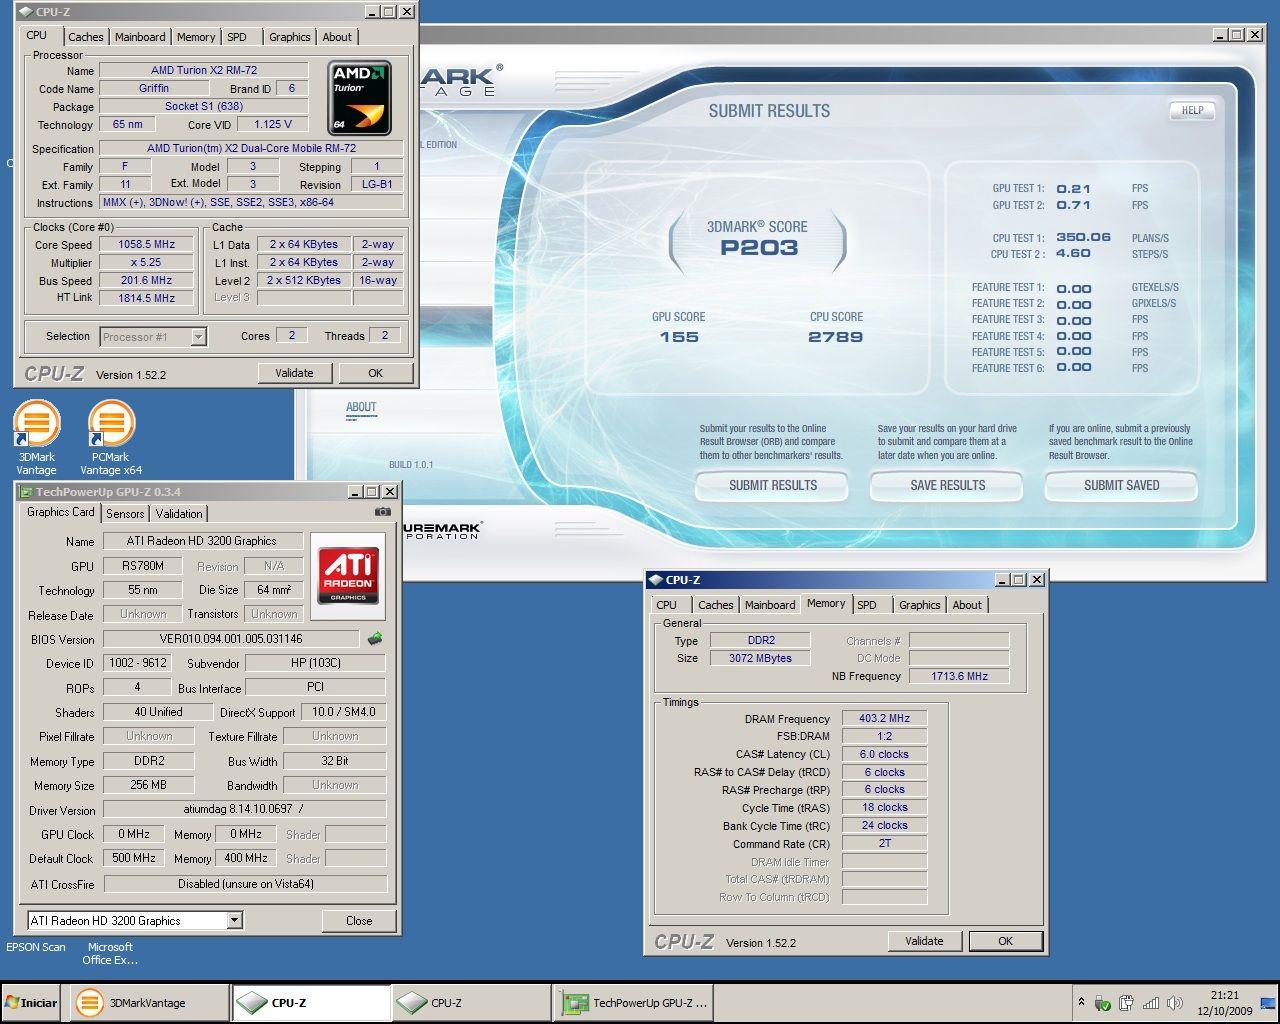Switch to Memory tab in top CPU-Z window
The width and height of the screenshot is (1280, 1024).
click(x=196, y=37)
